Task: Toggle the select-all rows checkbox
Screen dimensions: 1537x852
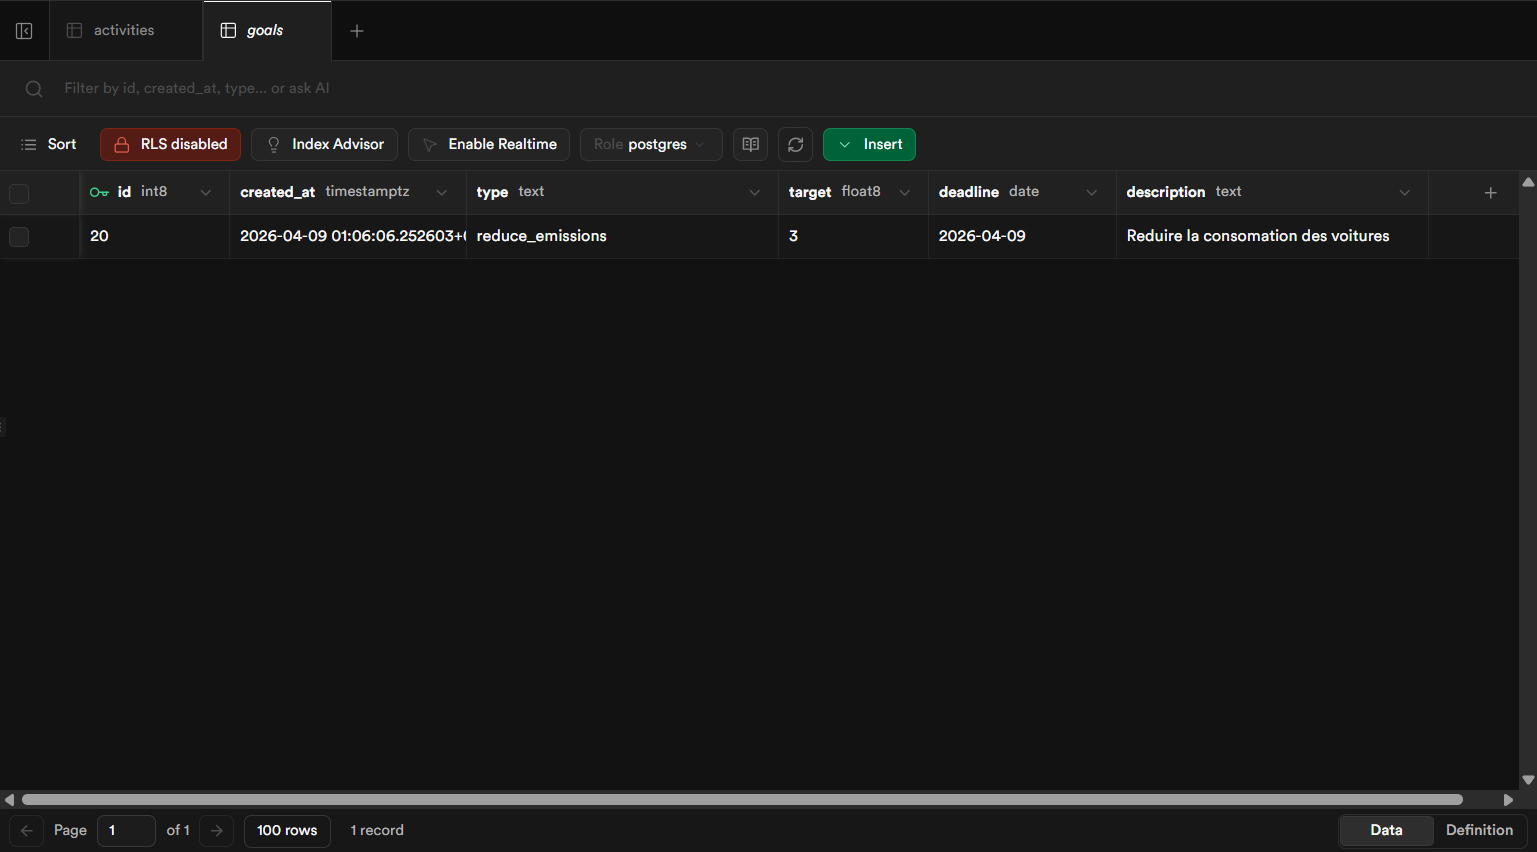Action: [19, 193]
